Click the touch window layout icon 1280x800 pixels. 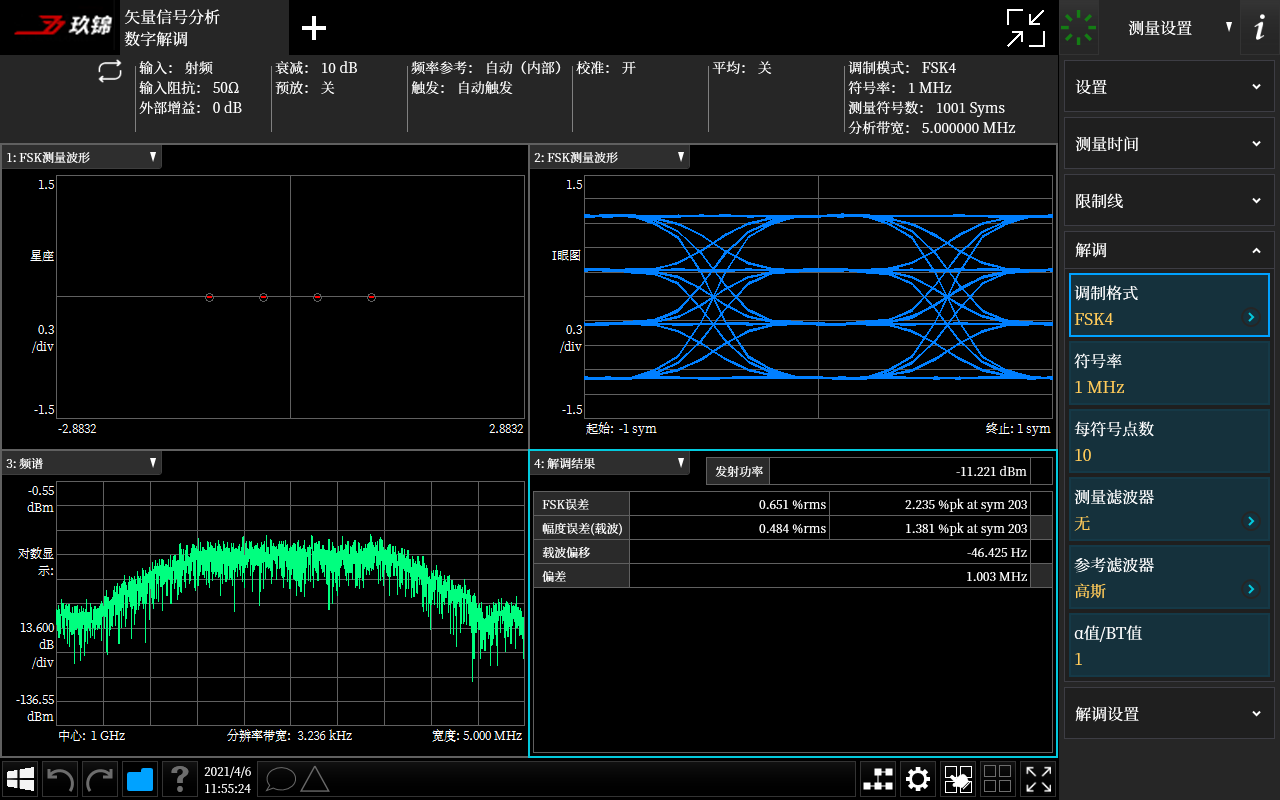(x=958, y=779)
